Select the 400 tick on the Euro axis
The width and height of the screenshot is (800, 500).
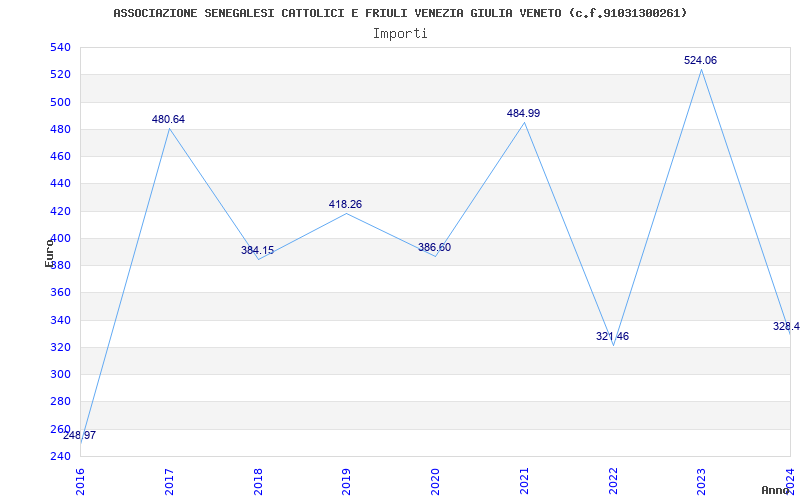pos(60,238)
